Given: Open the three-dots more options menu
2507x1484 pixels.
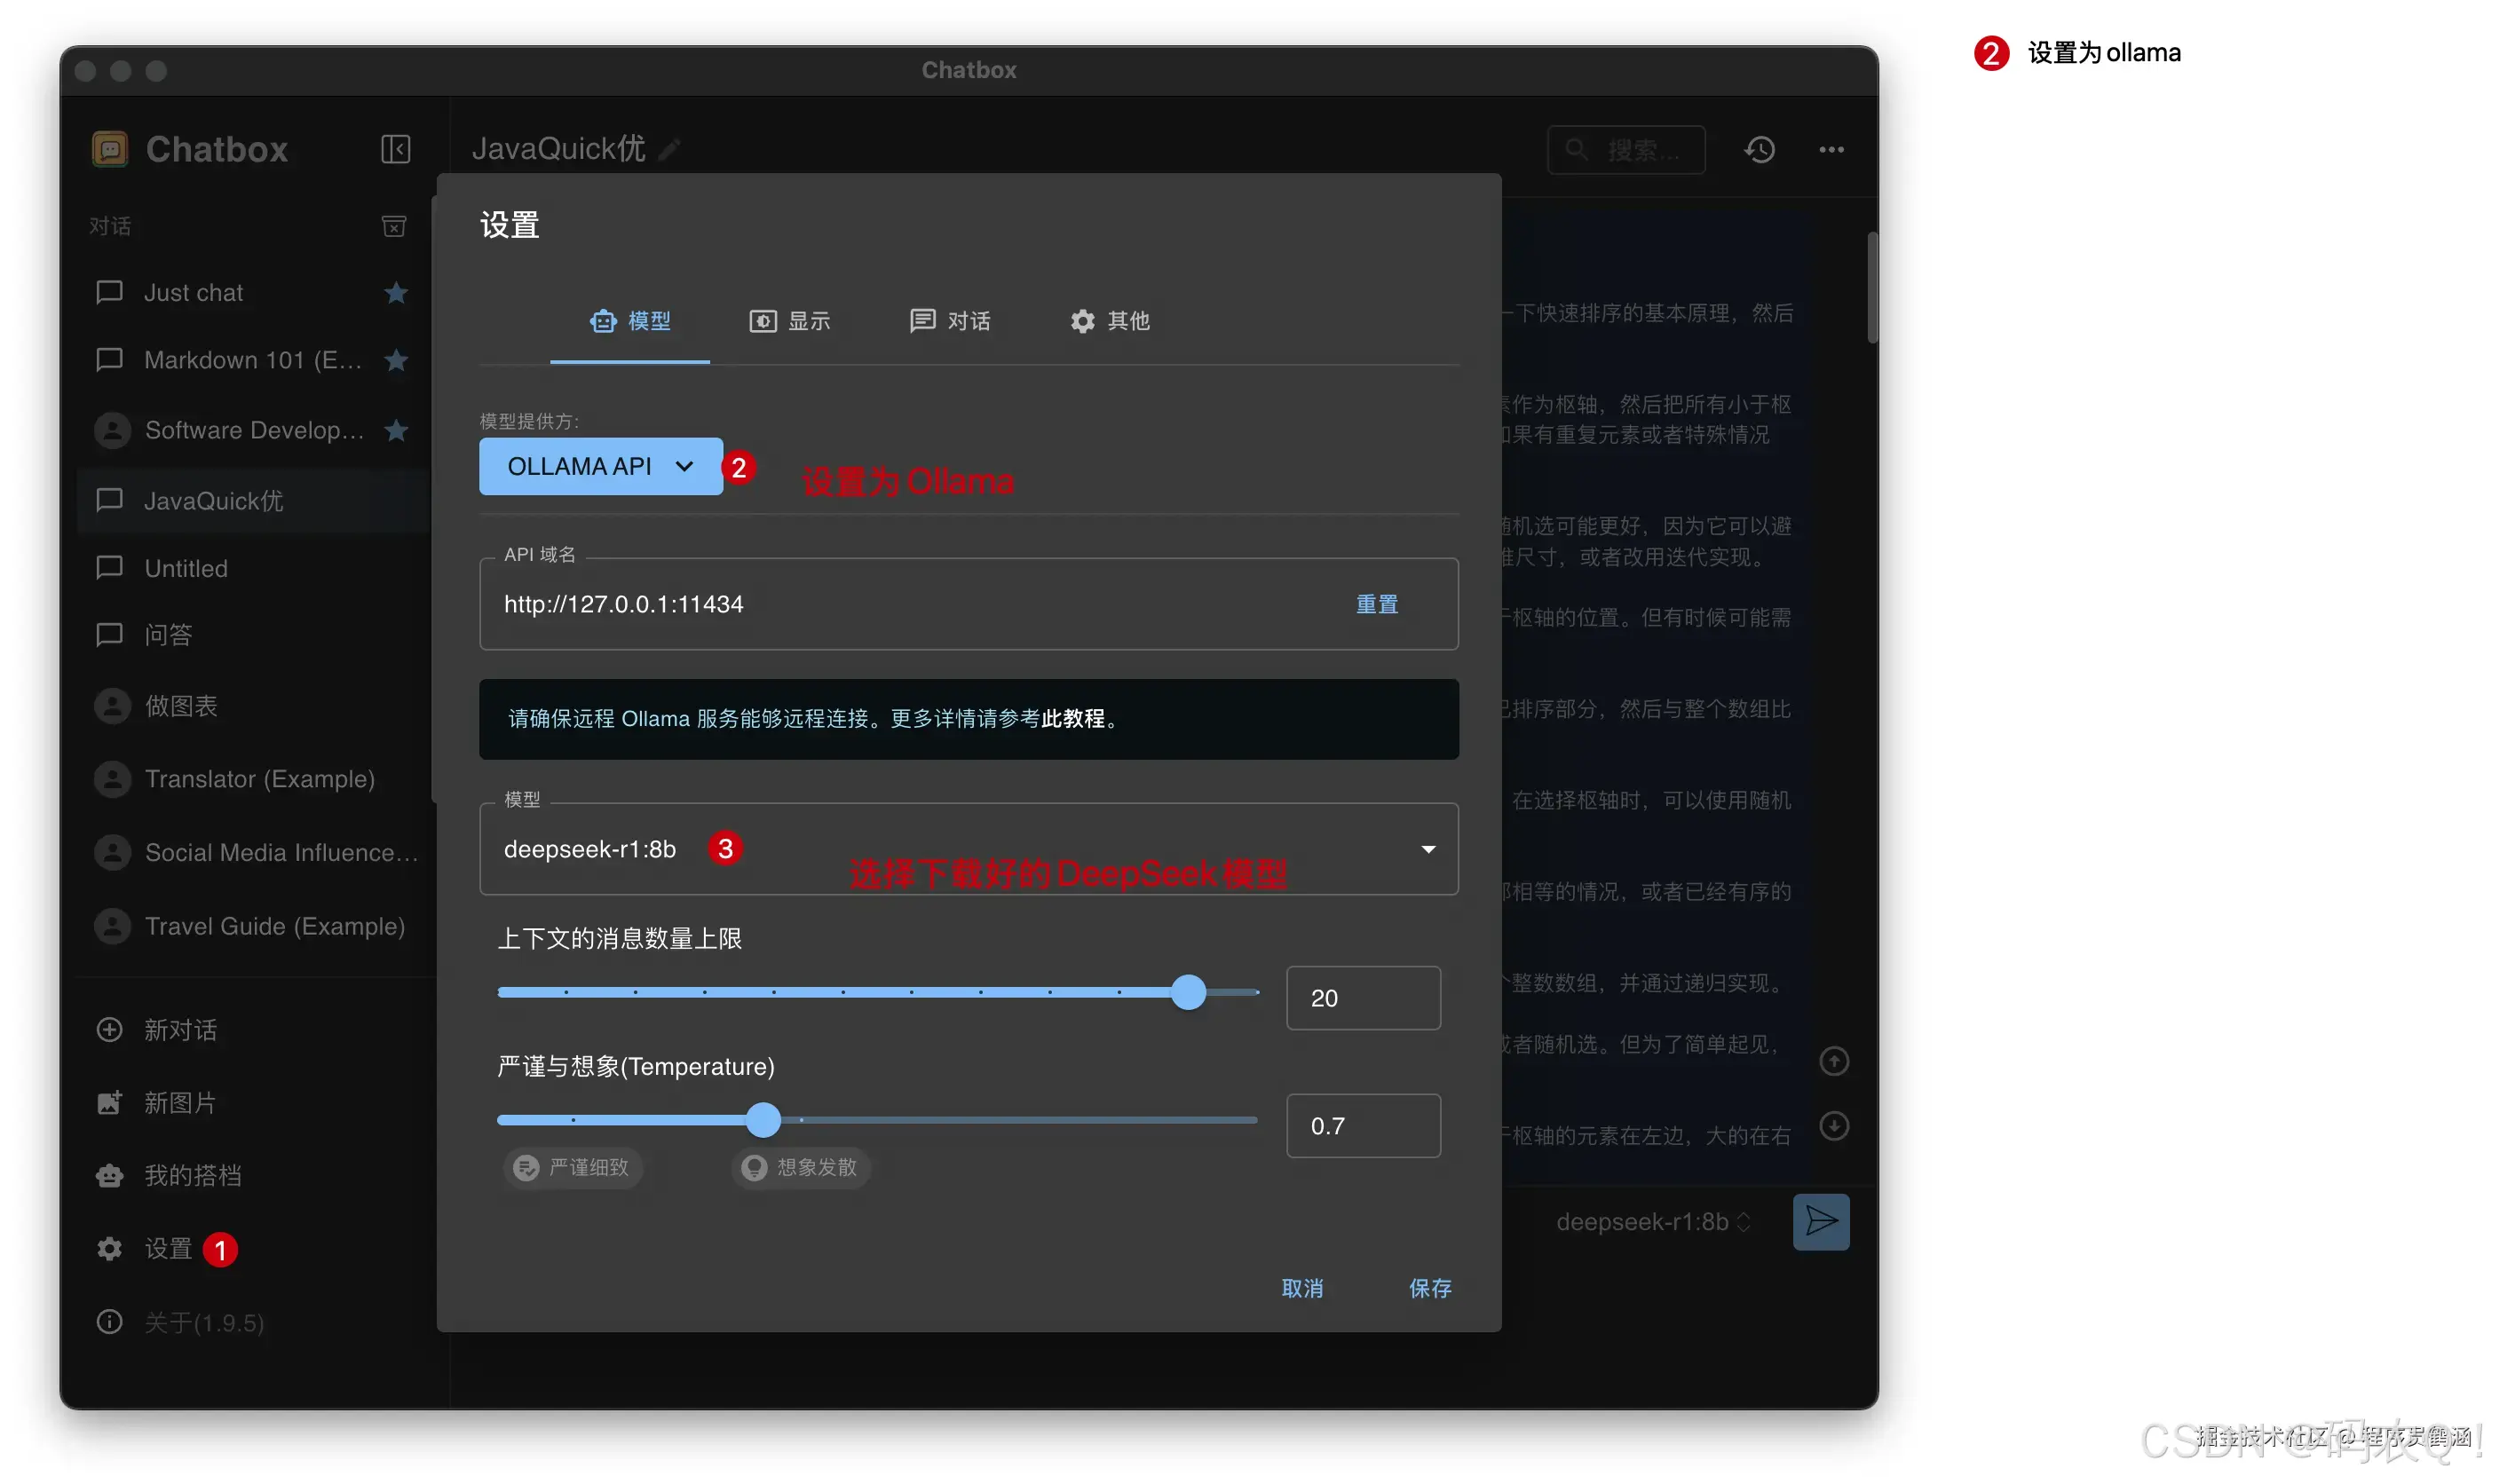Looking at the screenshot, I should click(x=1831, y=150).
